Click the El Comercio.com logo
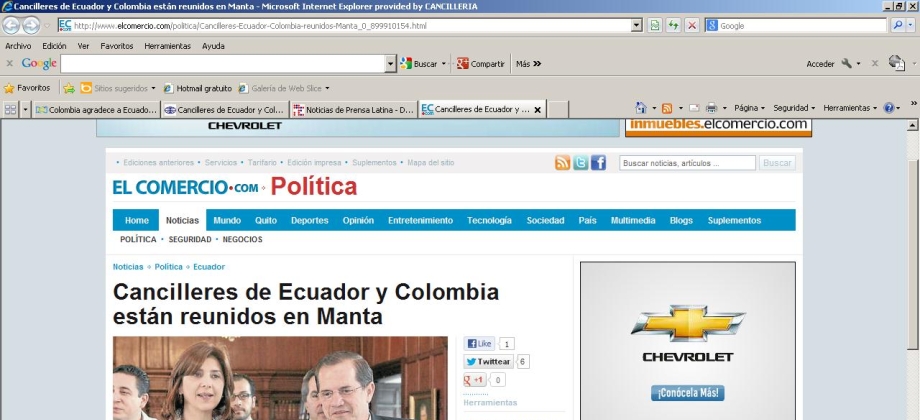 pos(185,187)
